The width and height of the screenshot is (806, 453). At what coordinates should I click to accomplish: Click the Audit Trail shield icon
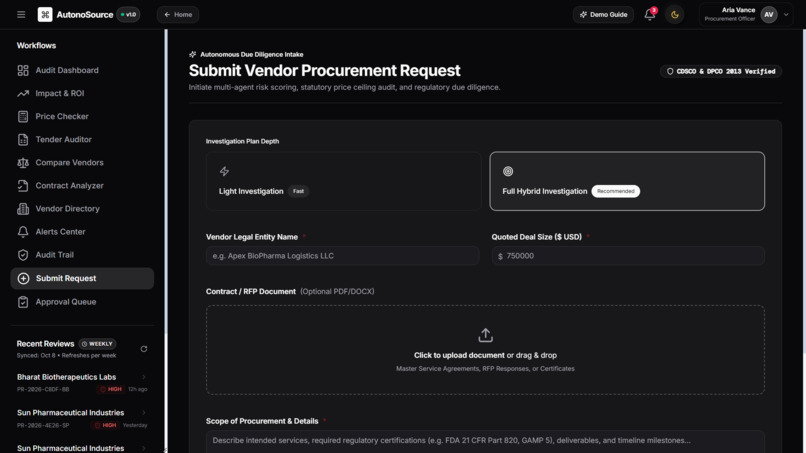click(23, 255)
